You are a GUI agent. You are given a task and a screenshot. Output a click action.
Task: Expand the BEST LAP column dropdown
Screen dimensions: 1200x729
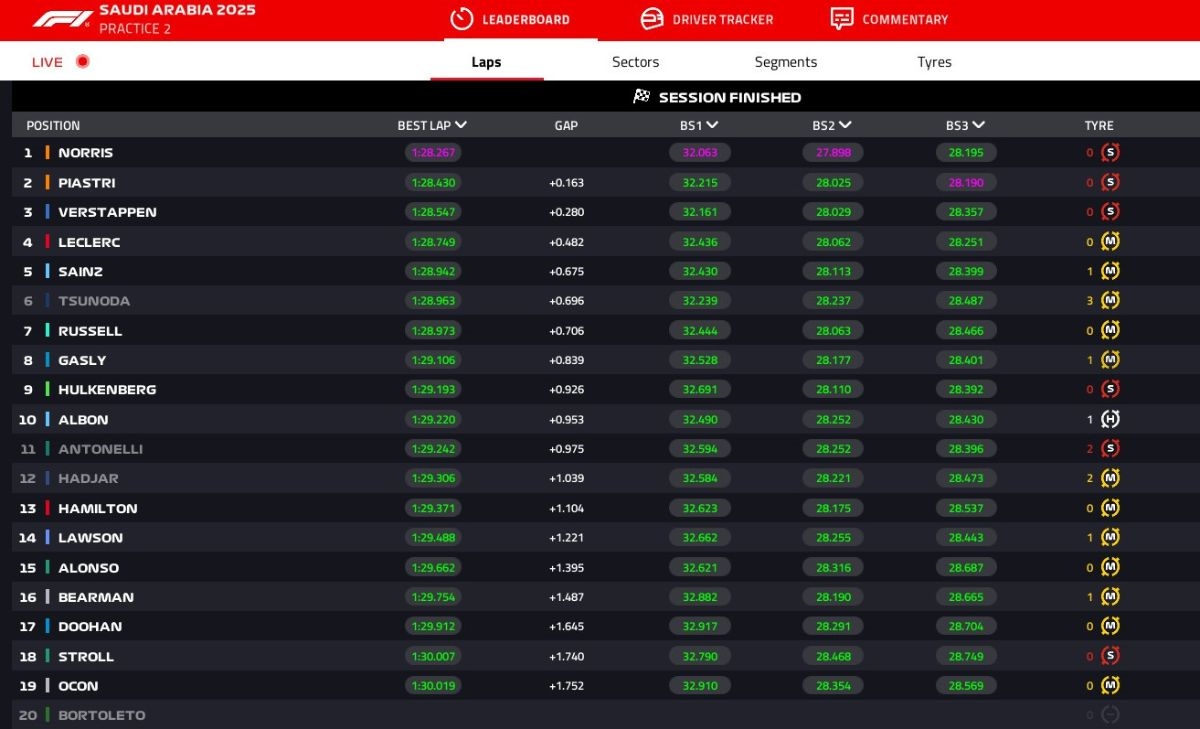click(461, 125)
